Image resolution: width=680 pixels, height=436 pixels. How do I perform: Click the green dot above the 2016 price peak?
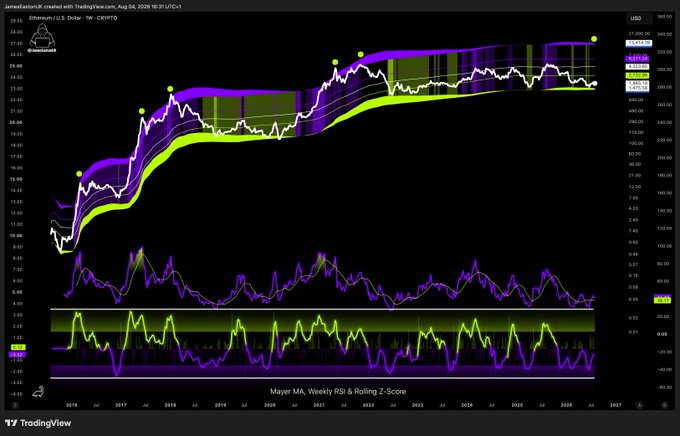(79, 174)
